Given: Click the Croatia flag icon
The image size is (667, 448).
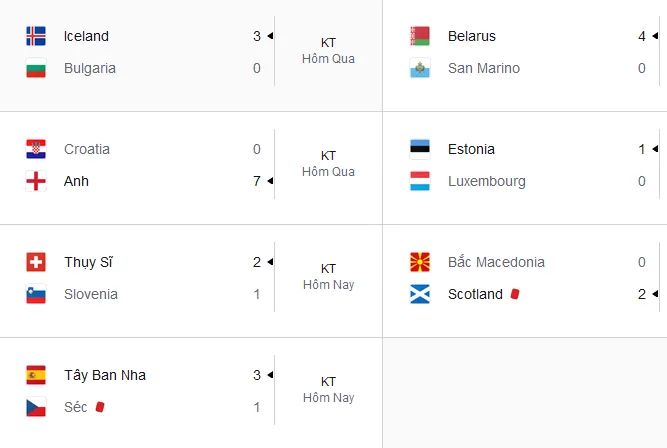Looking at the screenshot, I should coord(36,149).
